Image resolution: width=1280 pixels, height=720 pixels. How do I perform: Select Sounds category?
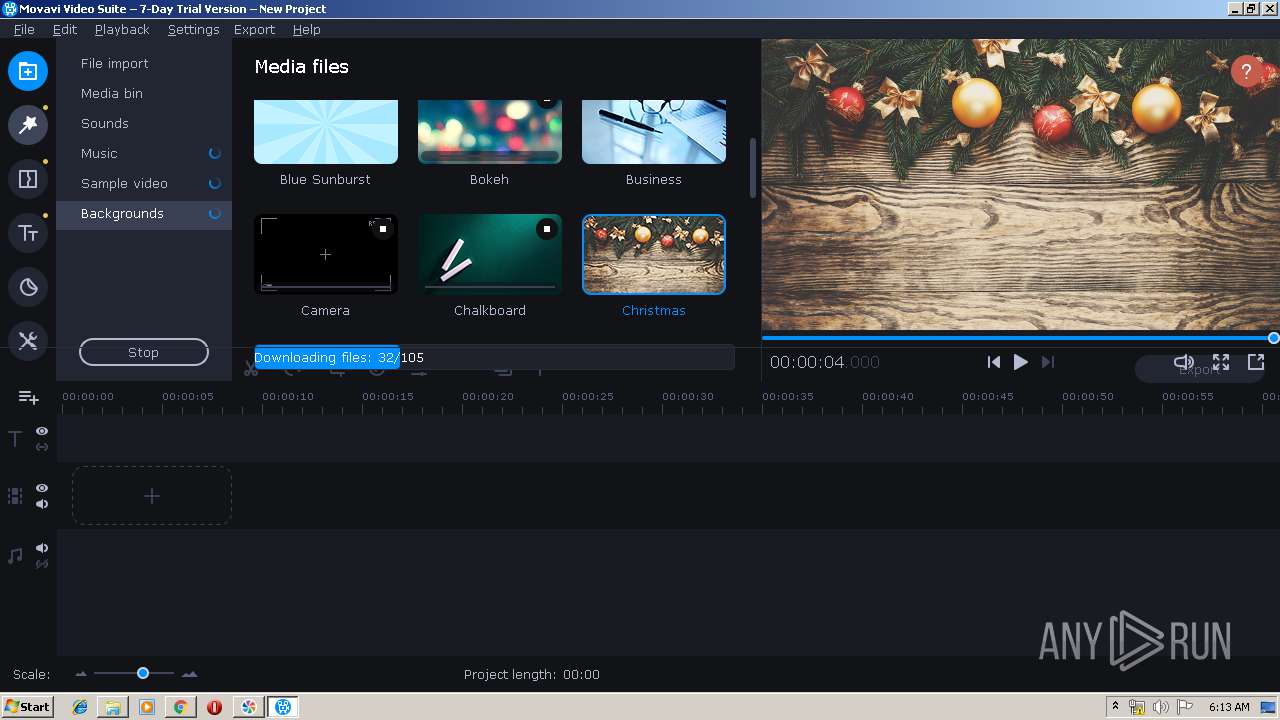144,123
